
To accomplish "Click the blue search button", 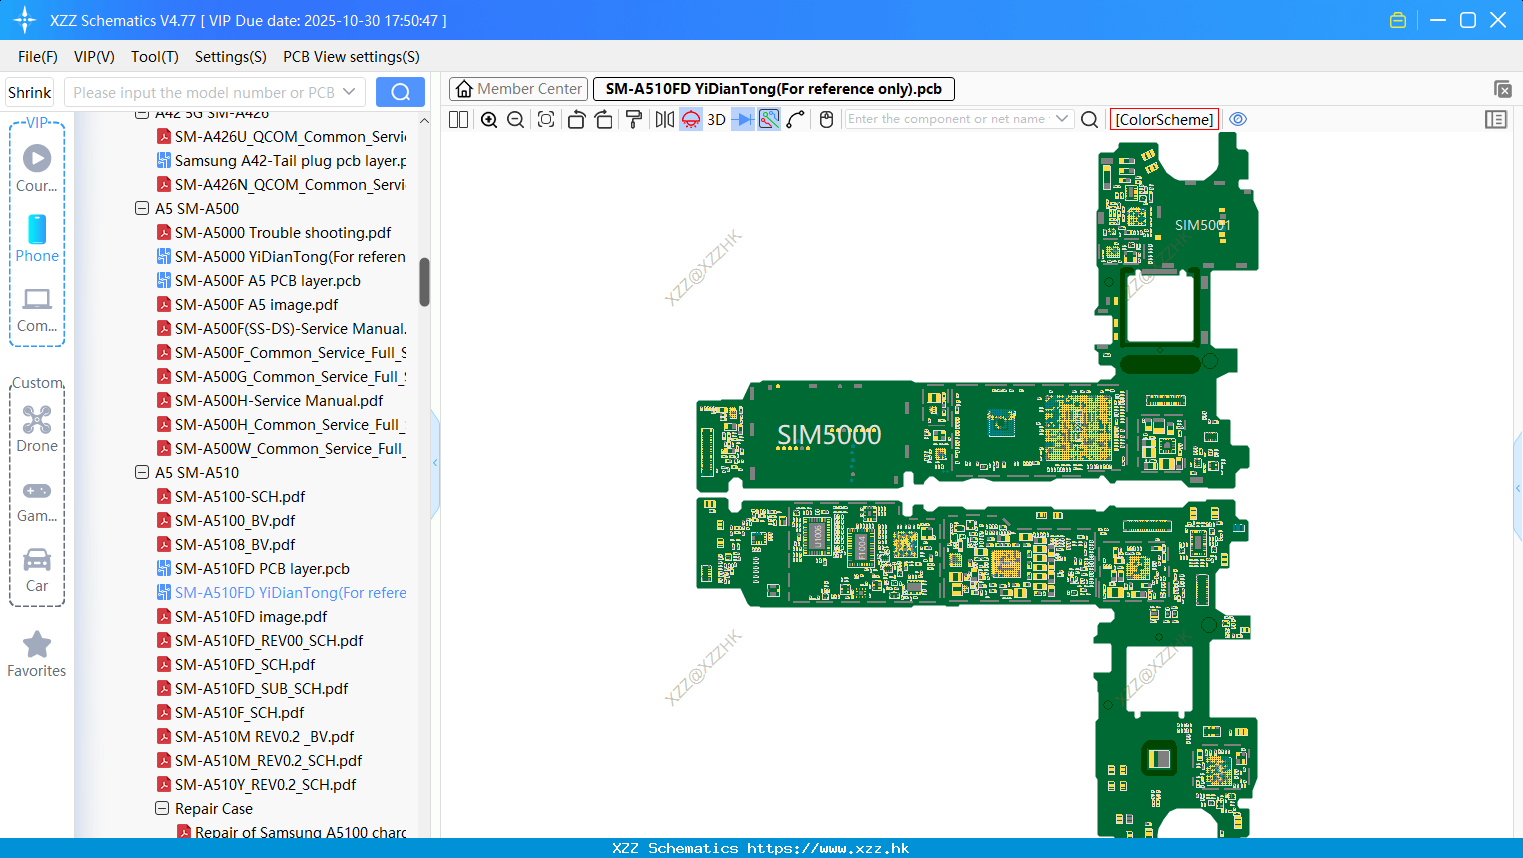I will click(400, 92).
